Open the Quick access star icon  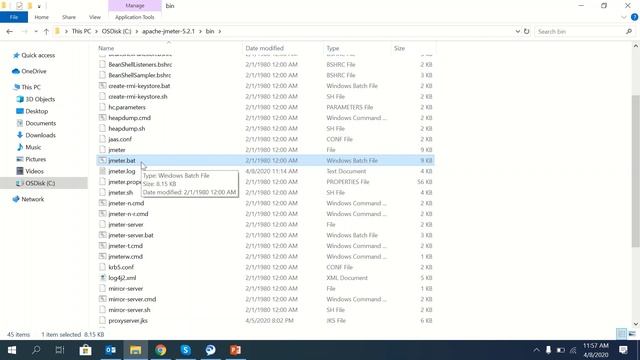point(16,56)
